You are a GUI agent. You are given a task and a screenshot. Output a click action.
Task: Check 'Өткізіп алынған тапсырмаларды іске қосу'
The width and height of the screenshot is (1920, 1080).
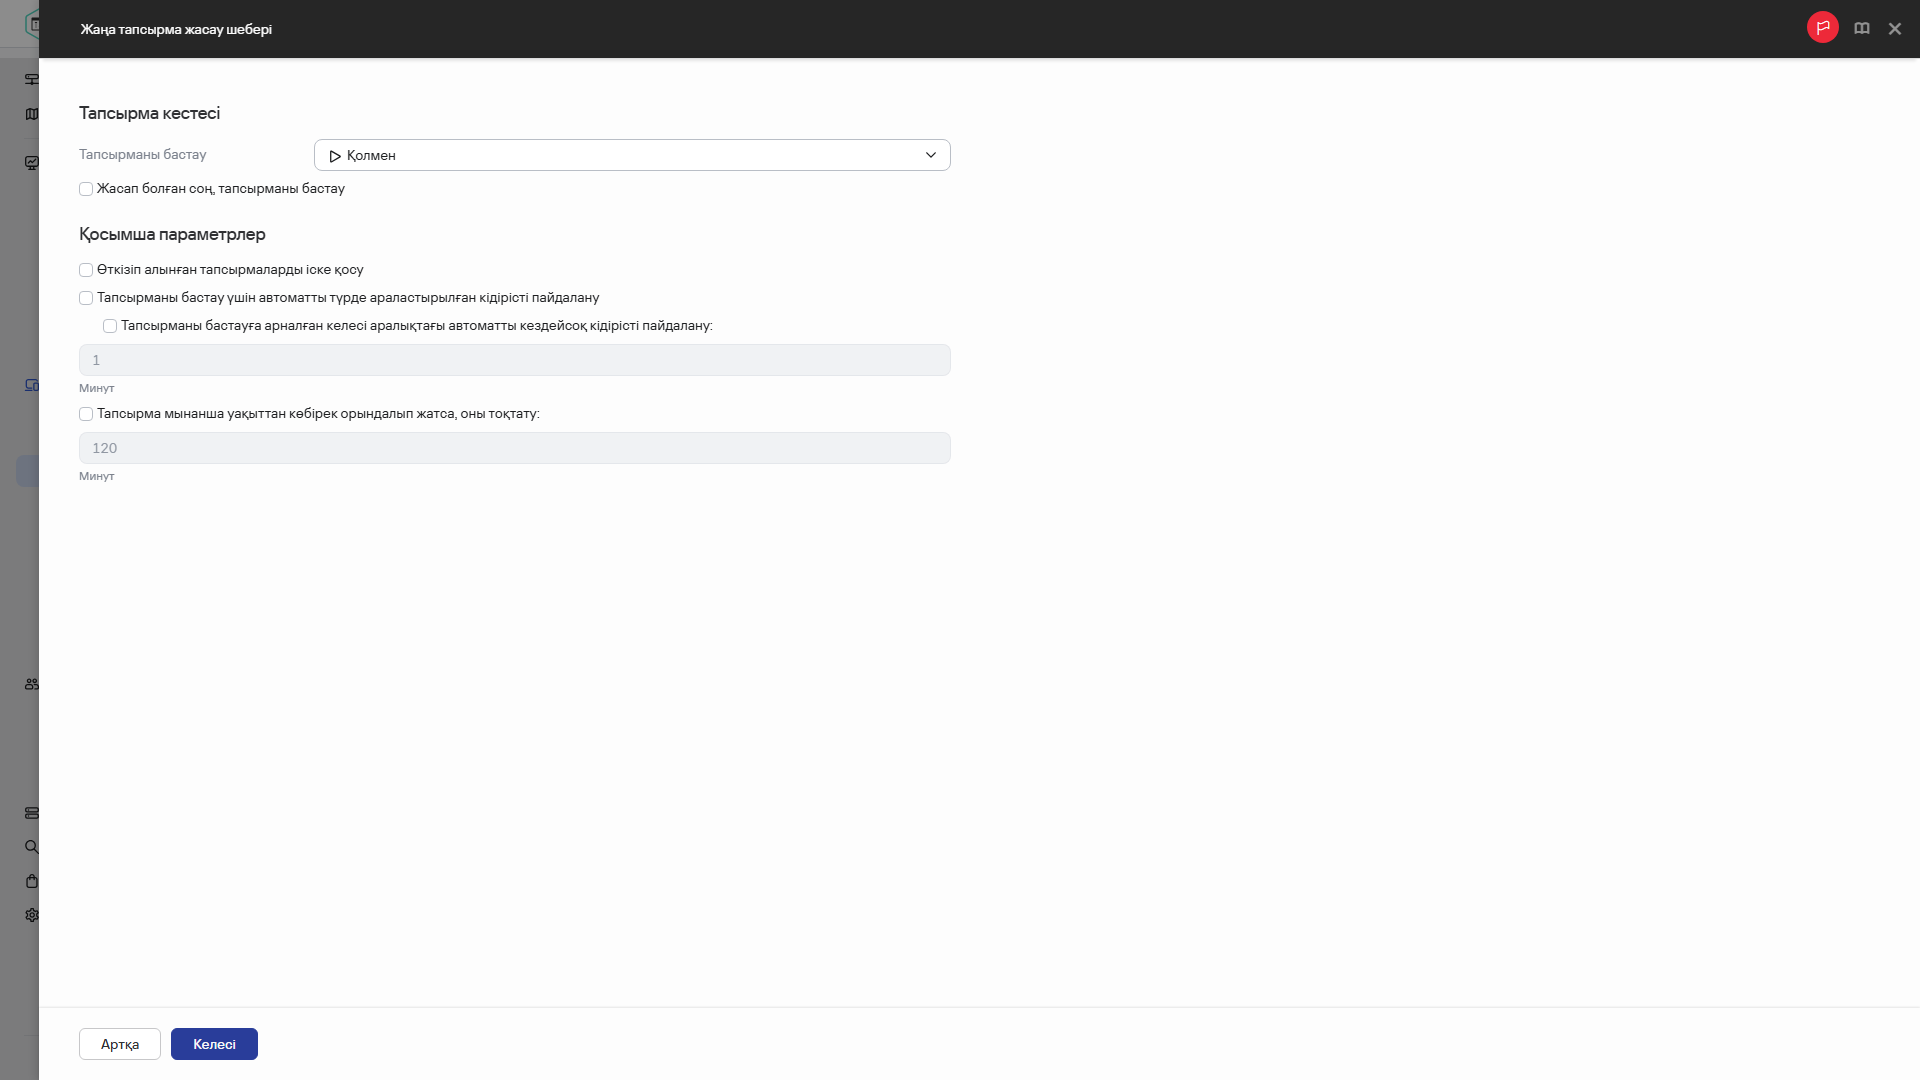coord(86,270)
